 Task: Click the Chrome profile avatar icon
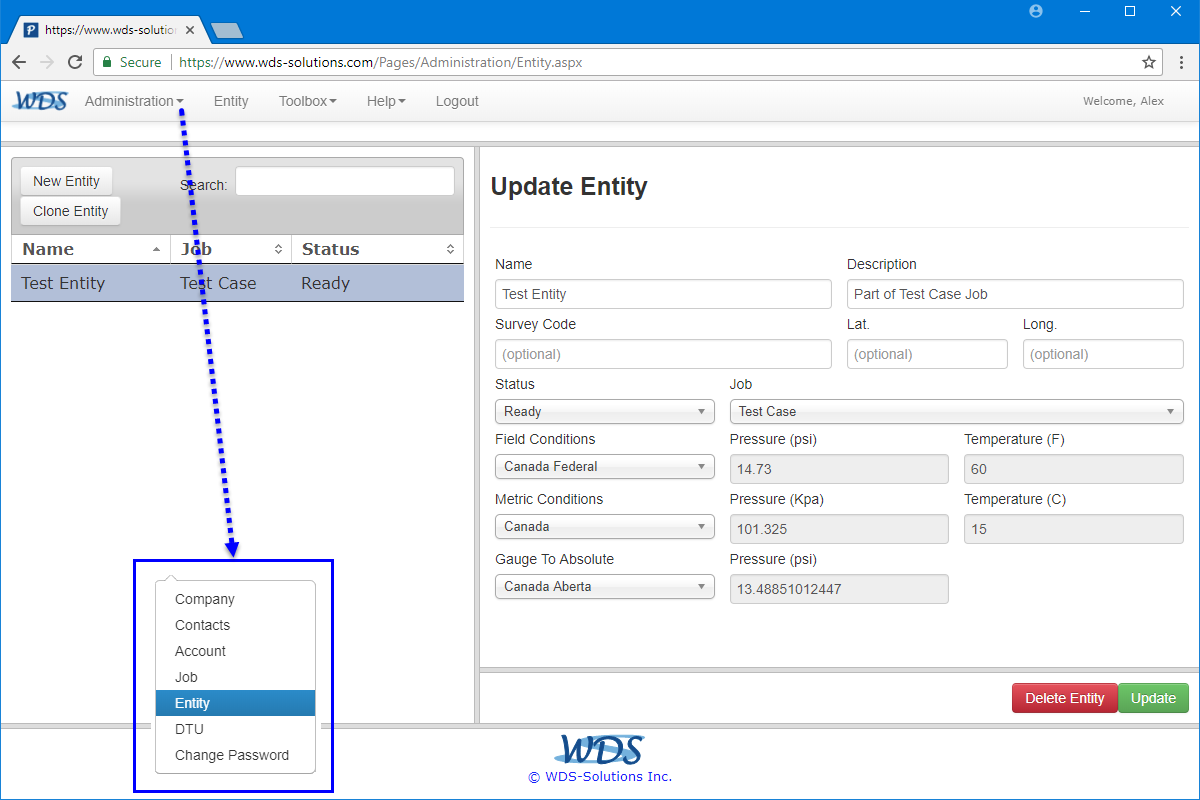click(1036, 11)
